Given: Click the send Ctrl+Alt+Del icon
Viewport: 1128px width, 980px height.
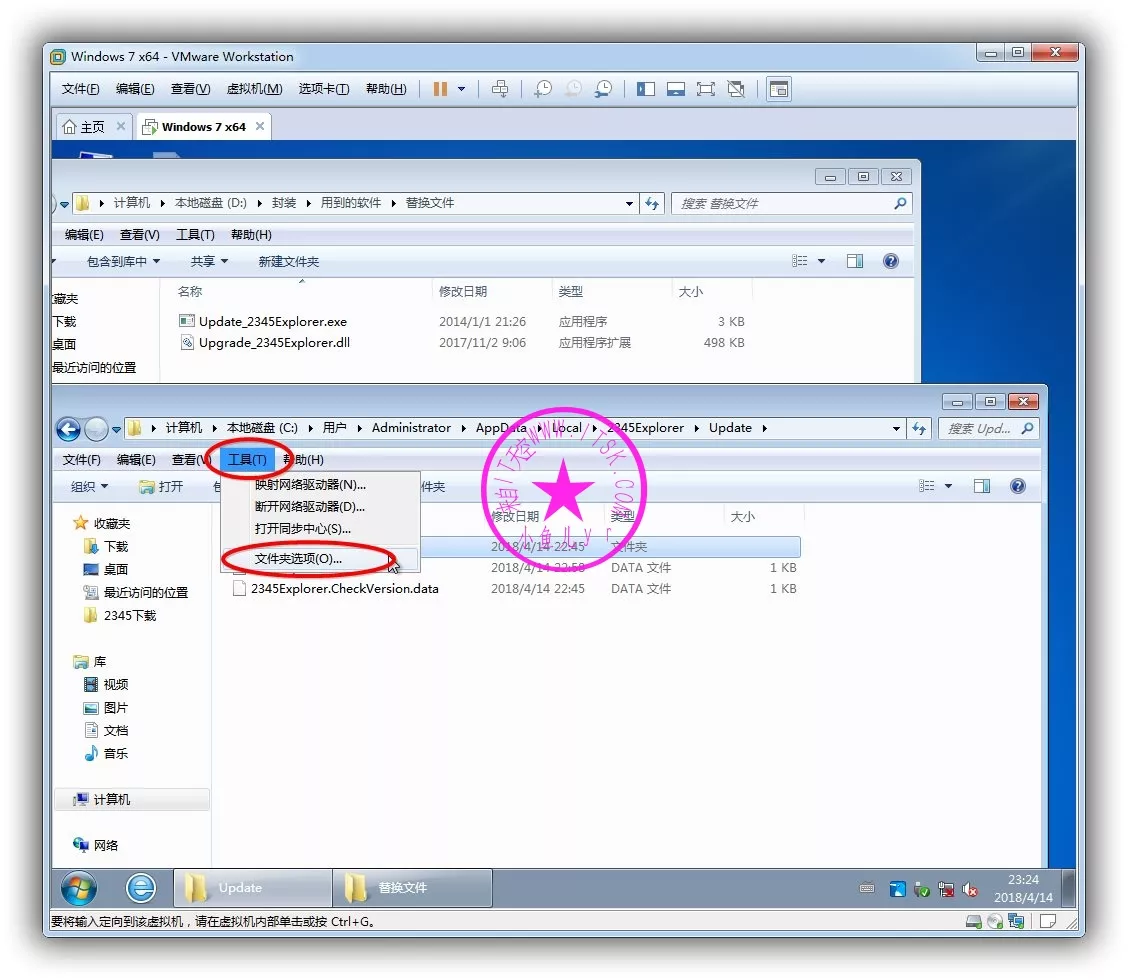Looking at the screenshot, I should [x=500, y=89].
